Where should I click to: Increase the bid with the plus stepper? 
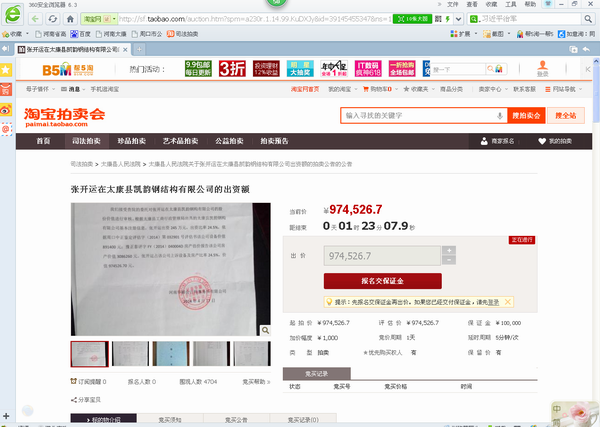coord(449,250)
